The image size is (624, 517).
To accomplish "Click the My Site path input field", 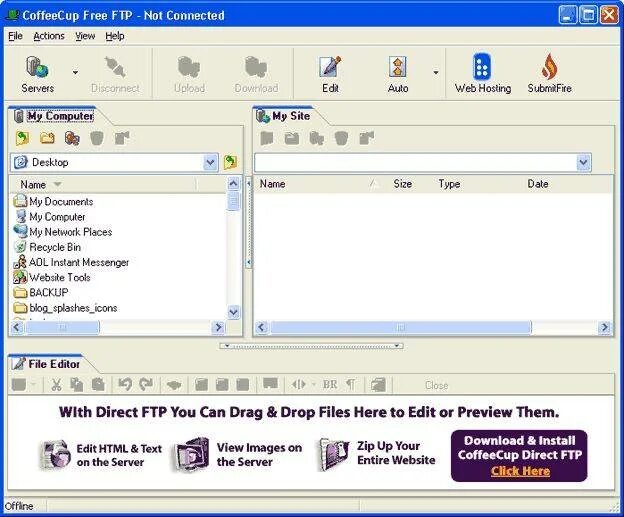I will click(x=415, y=162).
